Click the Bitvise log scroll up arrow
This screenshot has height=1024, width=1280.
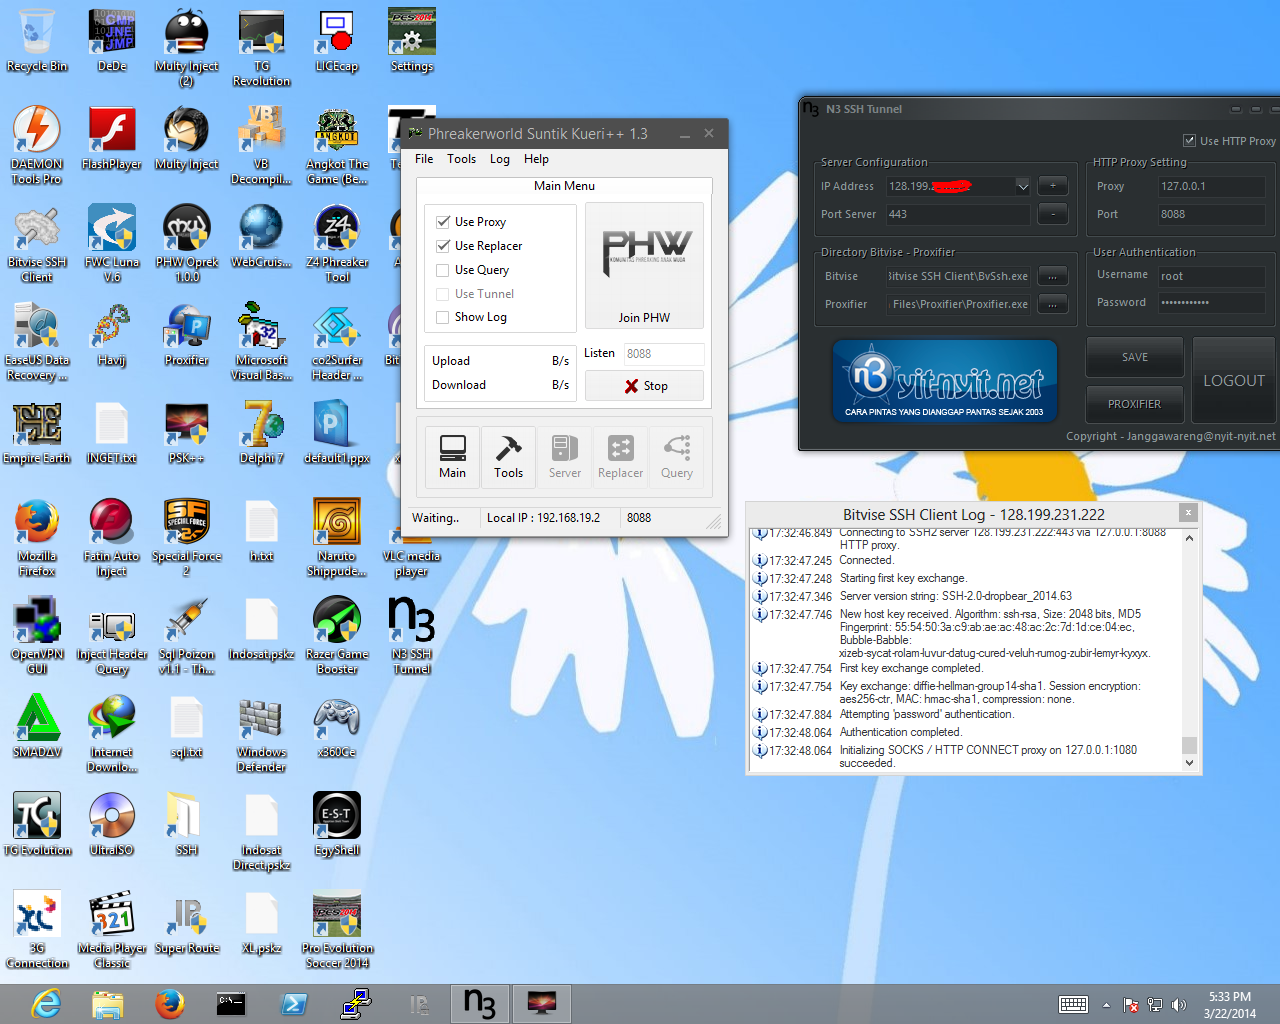[x=1189, y=539]
